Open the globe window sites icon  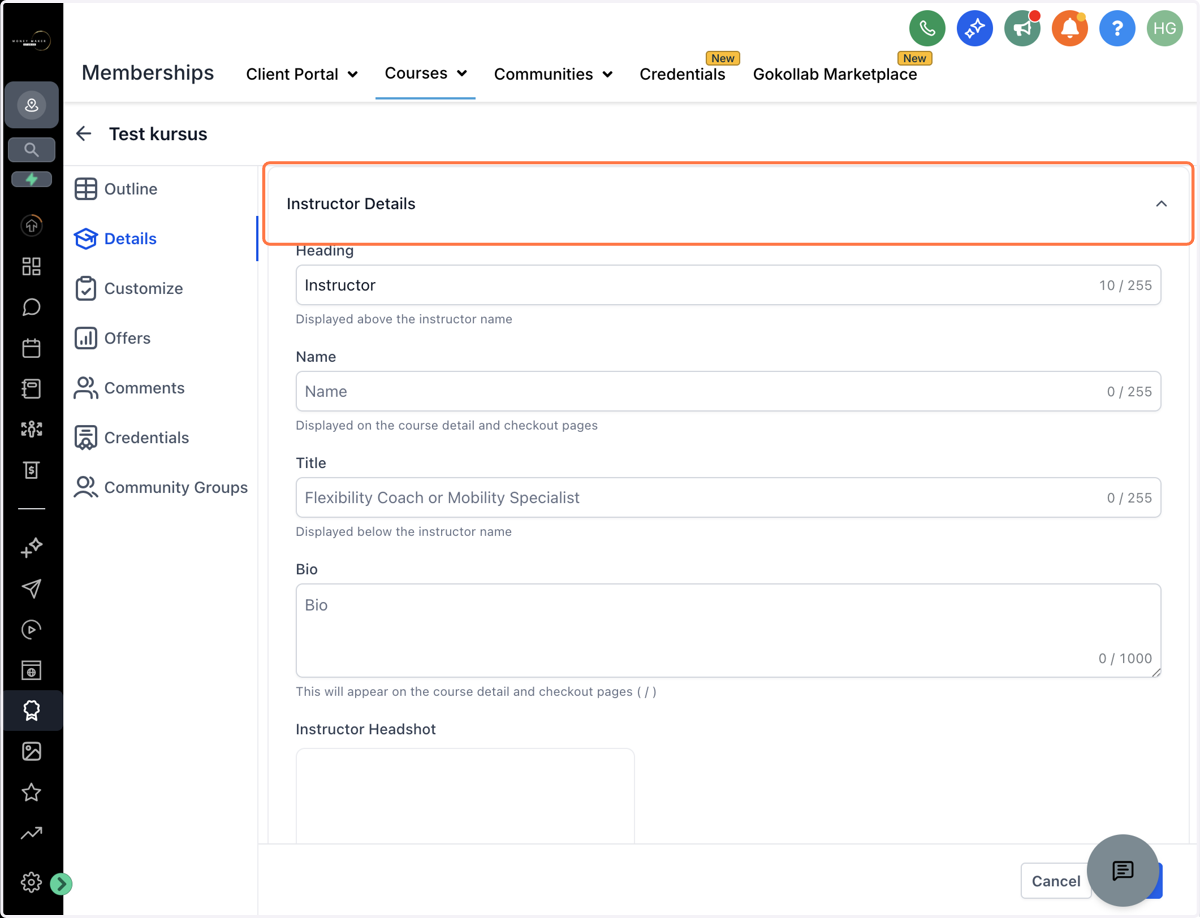point(32,670)
